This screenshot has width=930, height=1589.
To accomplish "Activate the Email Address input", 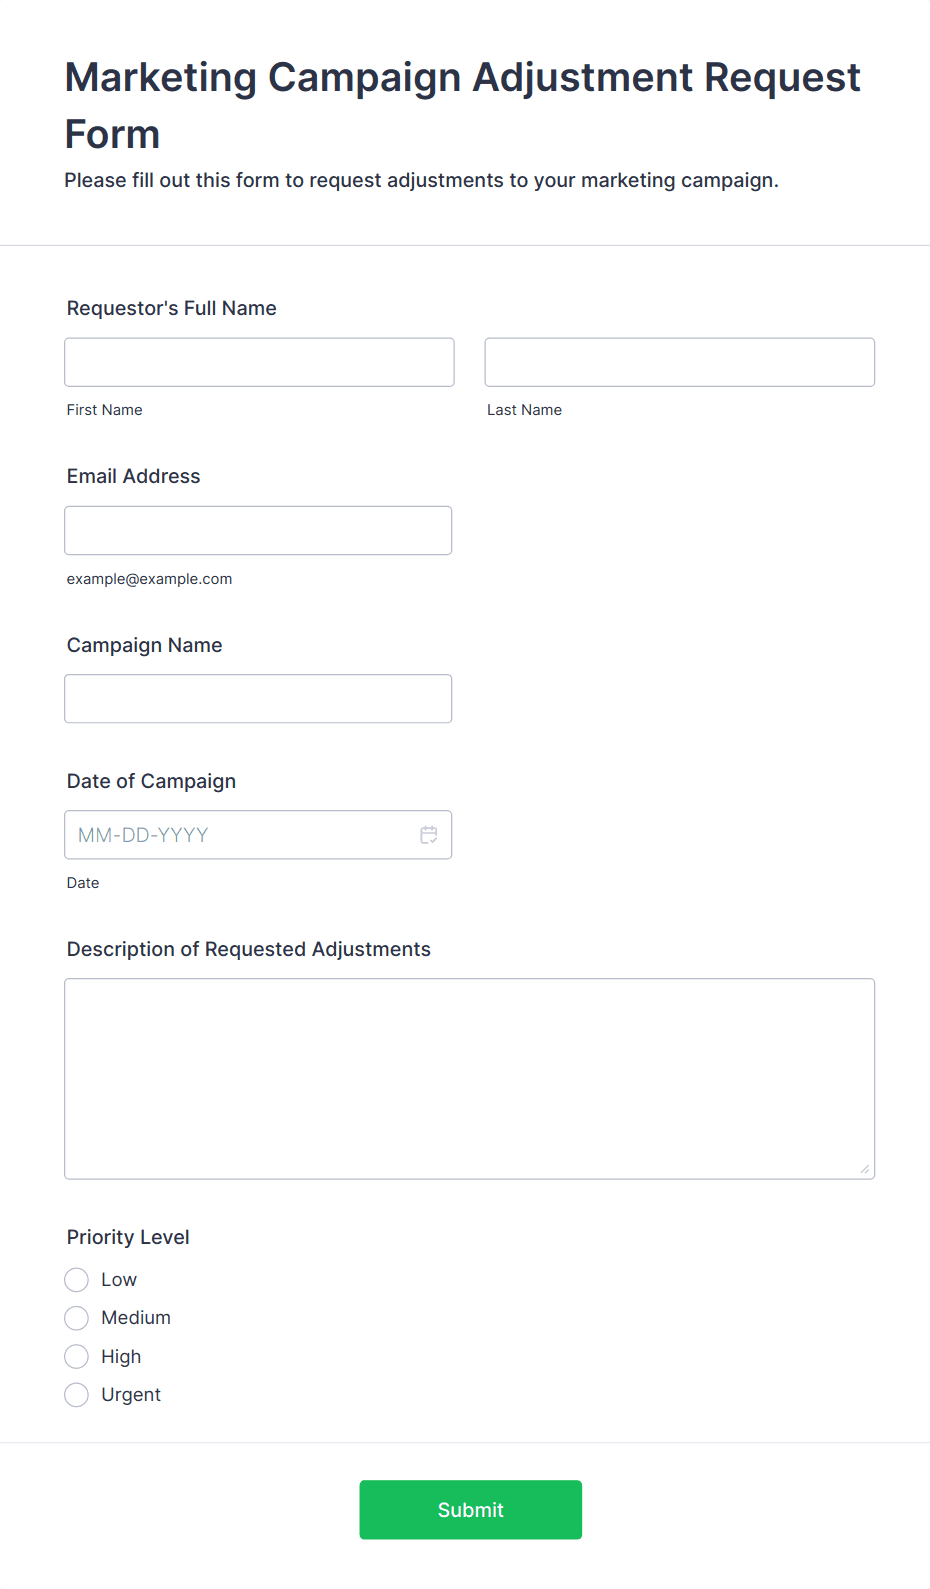I will click(258, 531).
